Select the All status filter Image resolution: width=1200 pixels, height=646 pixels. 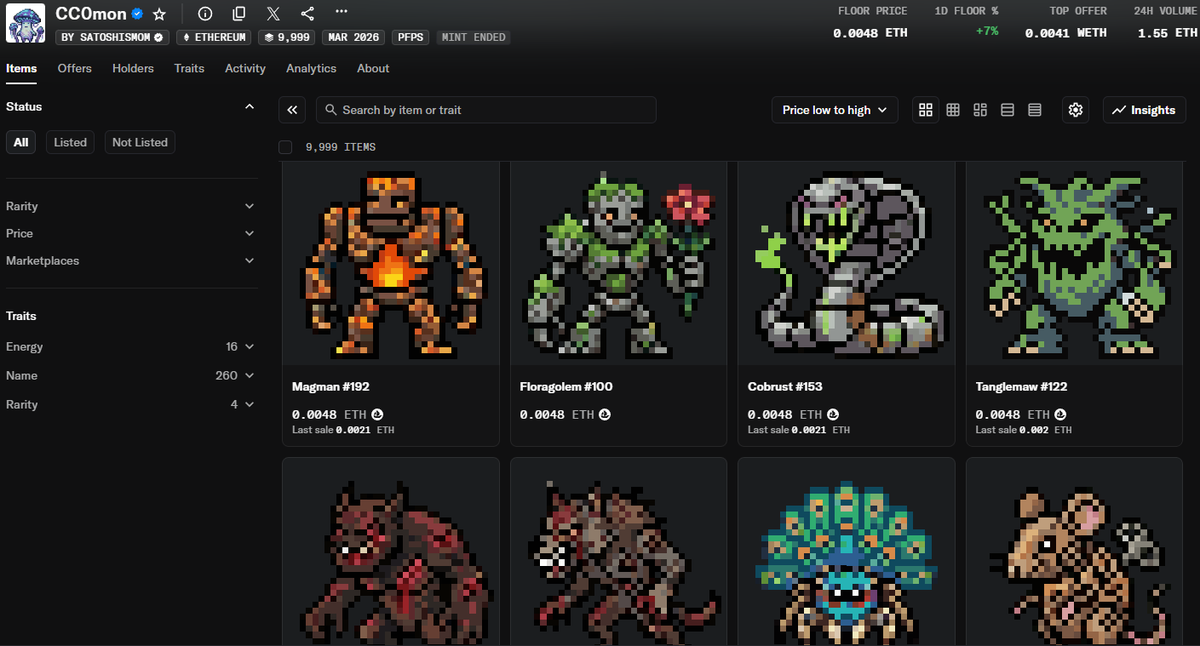pos(21,142)
